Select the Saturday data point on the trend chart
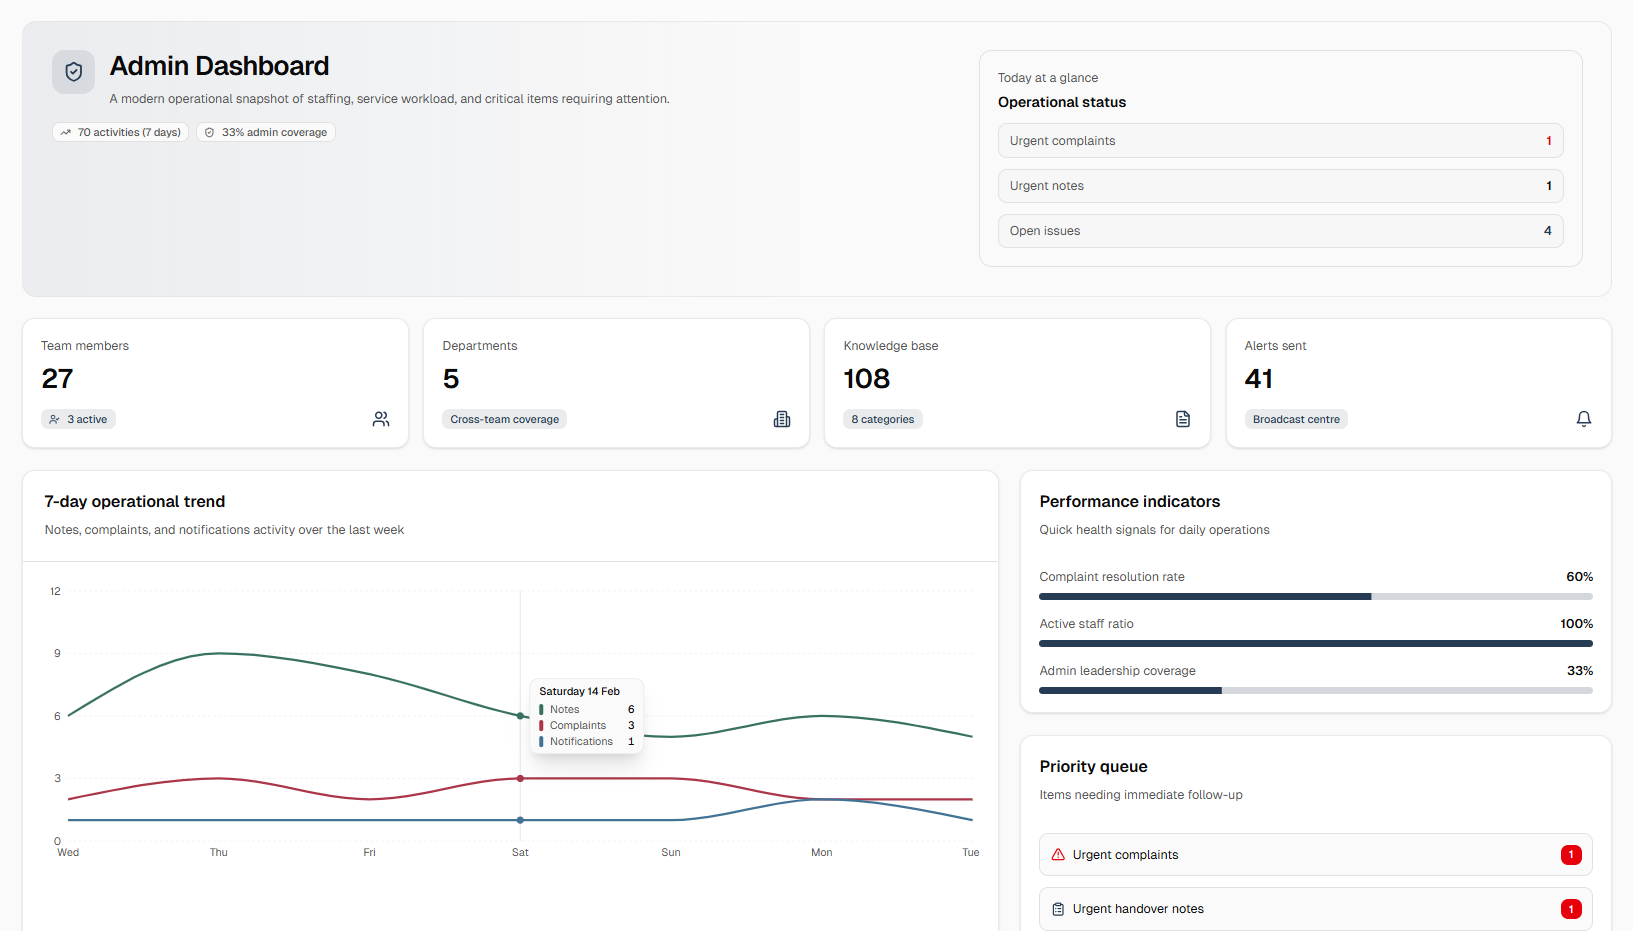Screen dimensions: 1633x931 click(520, 715)
